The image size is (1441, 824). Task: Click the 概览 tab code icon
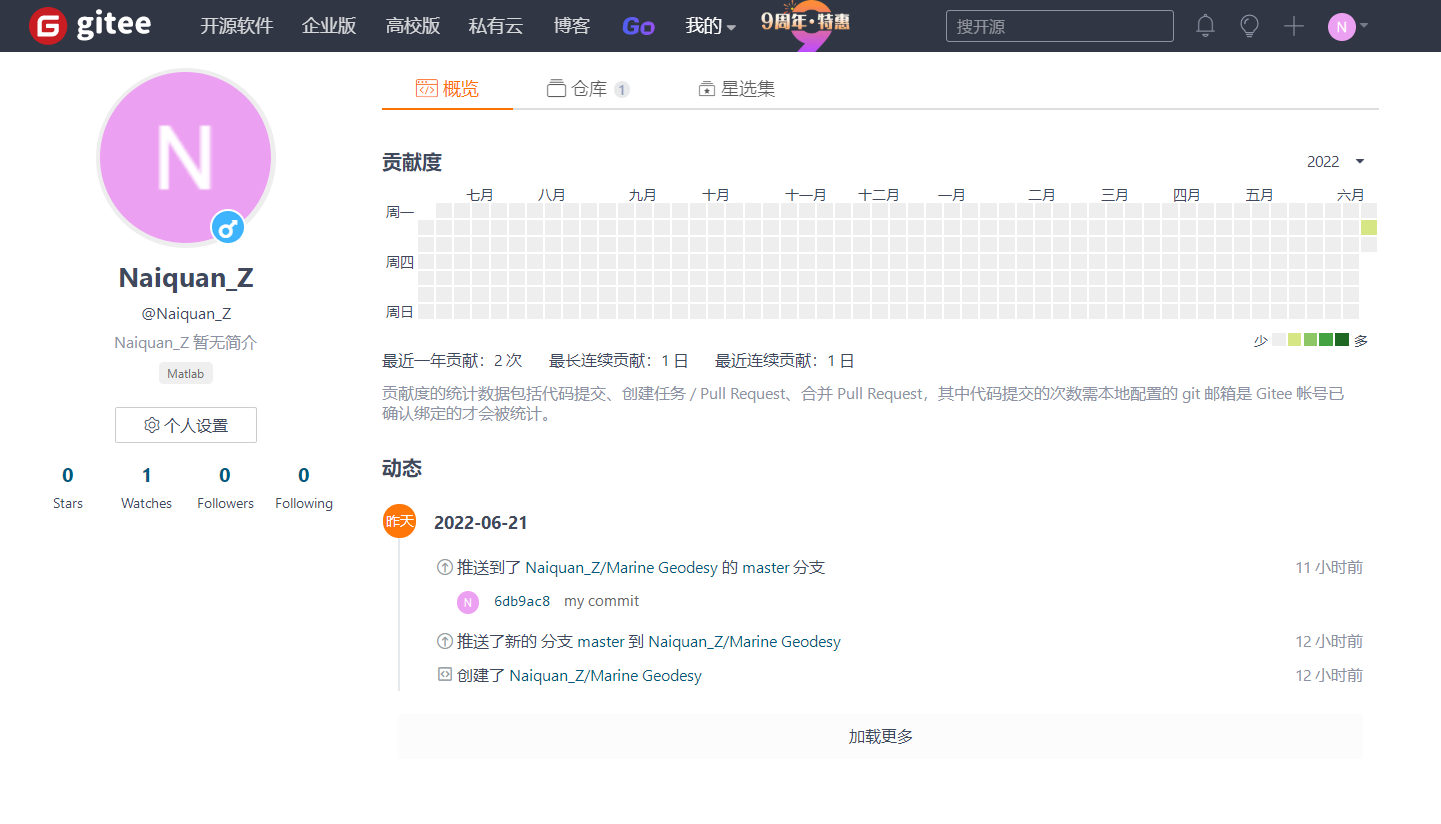click(427, 89)
